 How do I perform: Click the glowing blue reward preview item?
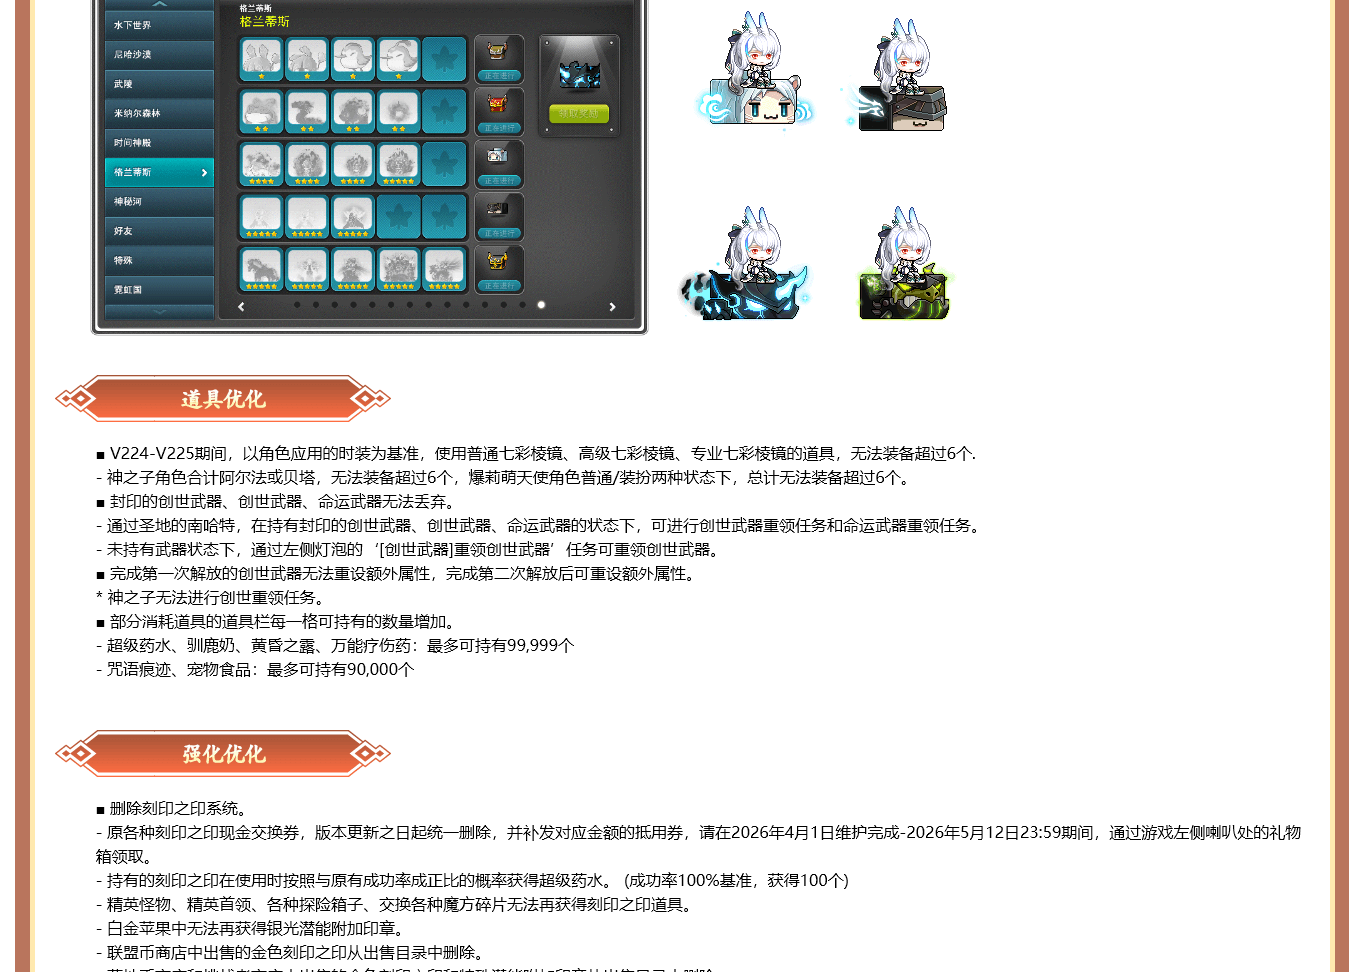tap(579, 74)
